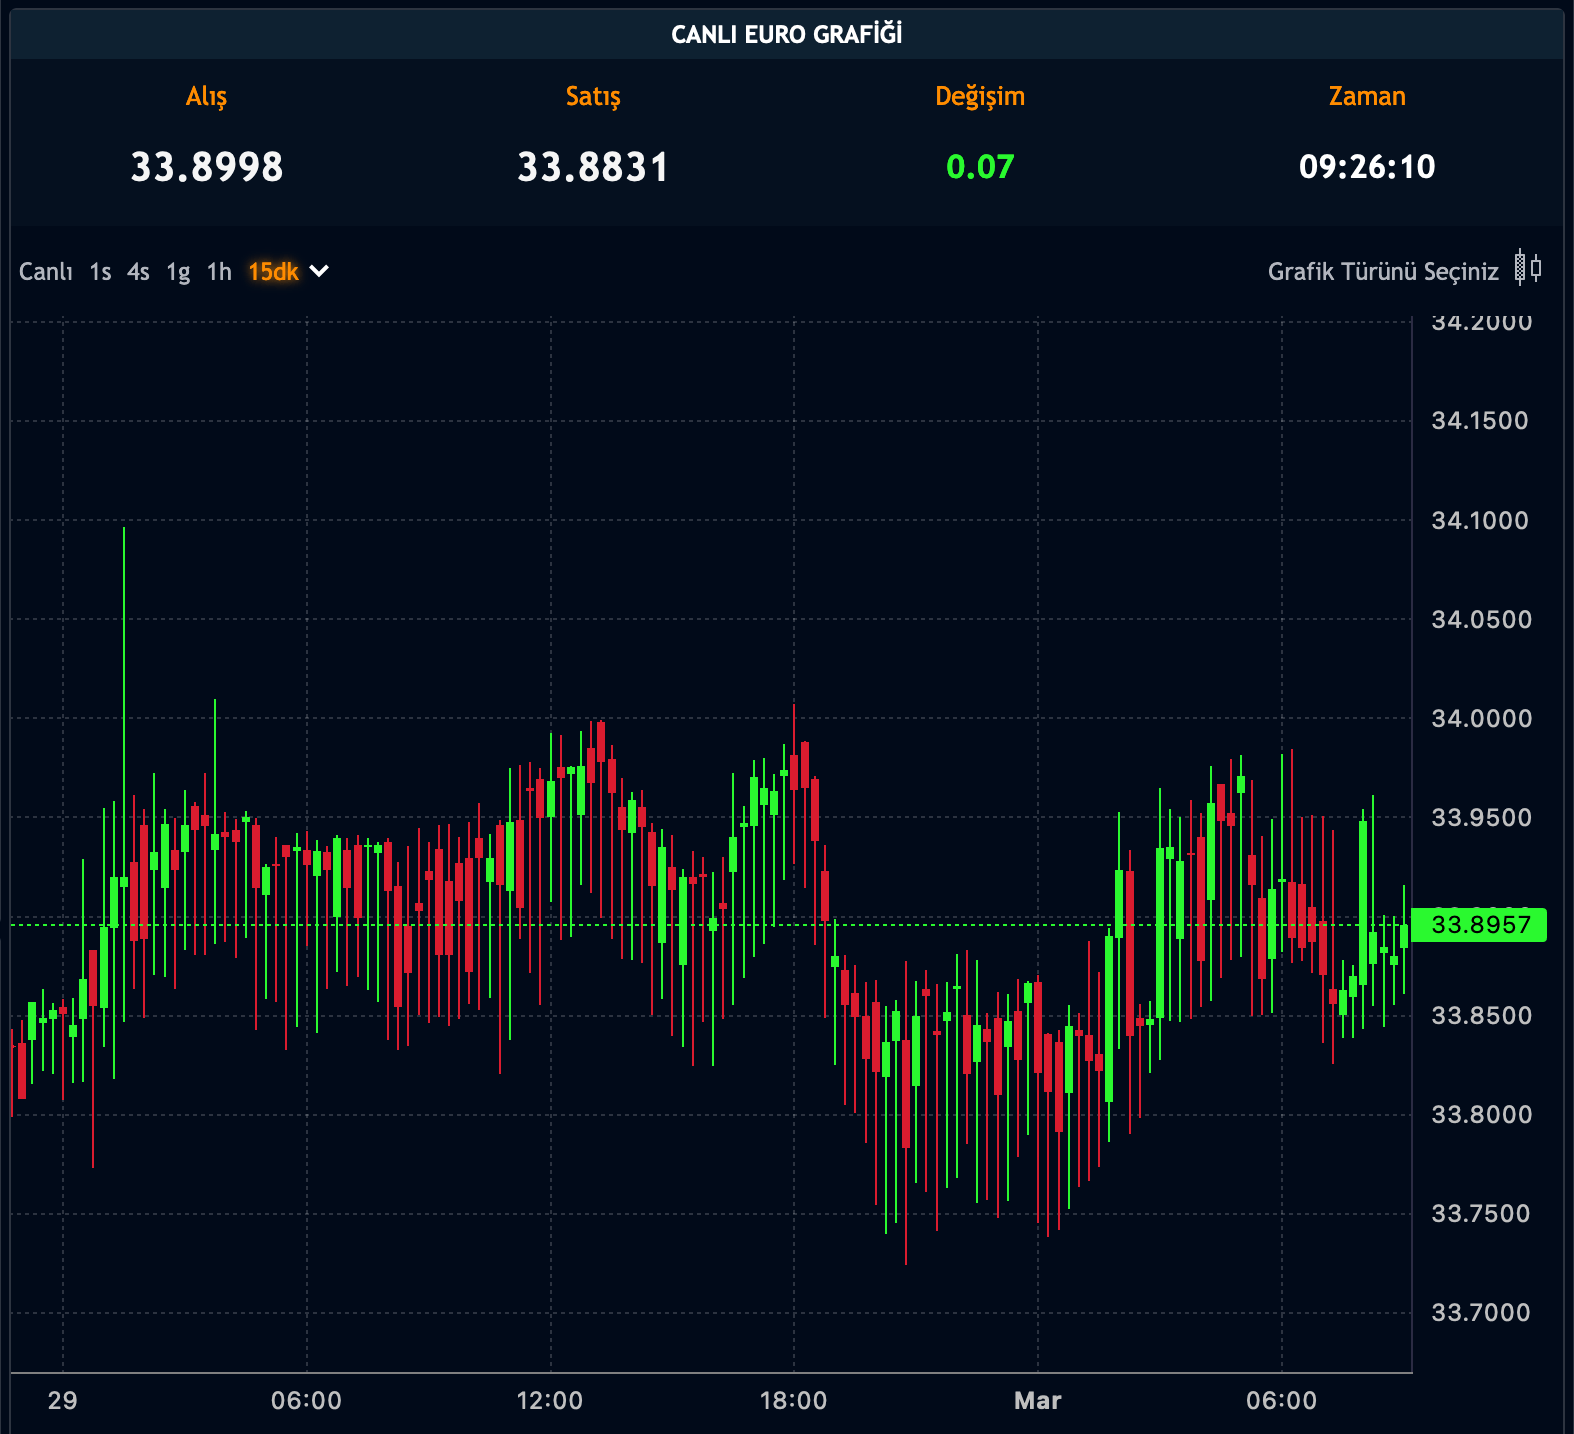1574x1434 pixels.
Task: Choose the 4s time range
Action: [x=138, y=272]
